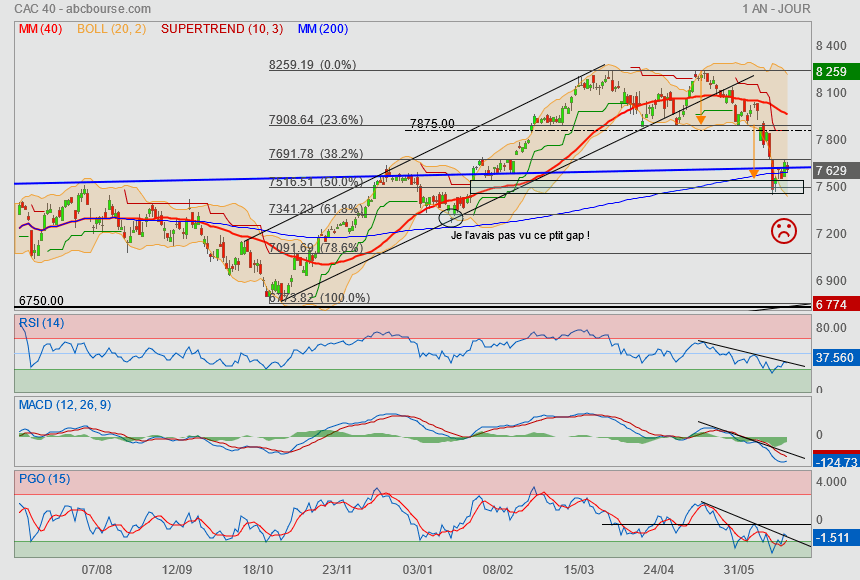The height and width of the screenshot is (580, 860).
Task: Click the 7 500 price axis value
Action: 831,187
